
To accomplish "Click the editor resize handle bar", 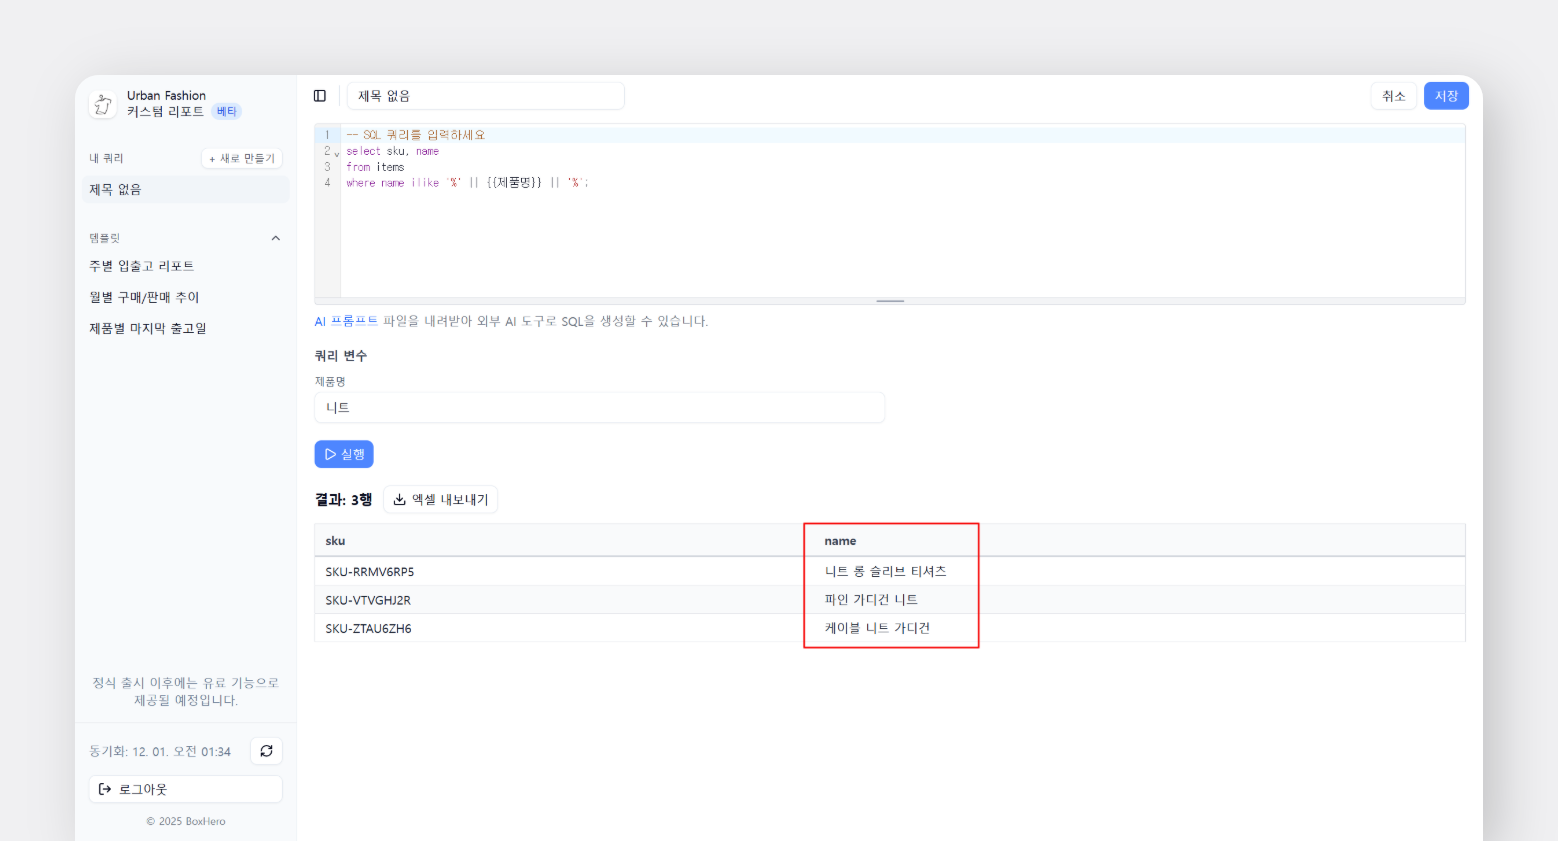I will (x=889, y=301).
